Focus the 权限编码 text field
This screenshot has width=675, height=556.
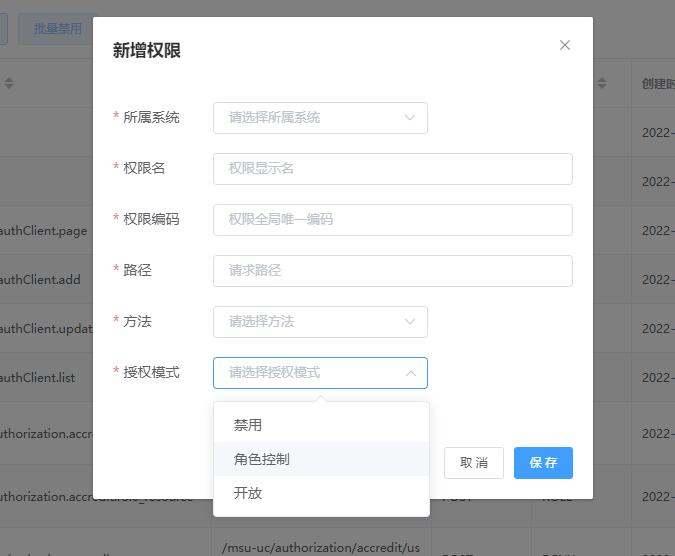tap(392, 220)
